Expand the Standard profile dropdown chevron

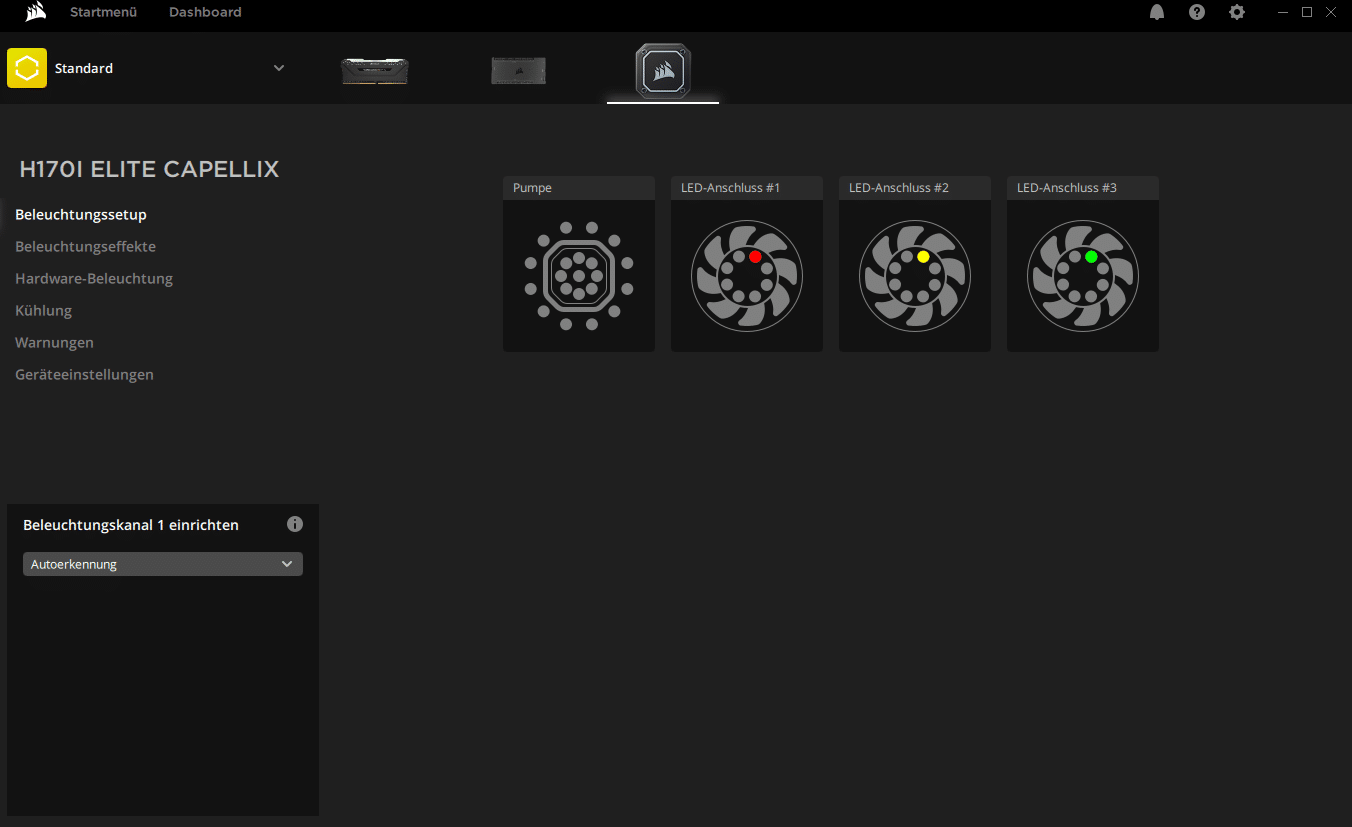(279, 68)
